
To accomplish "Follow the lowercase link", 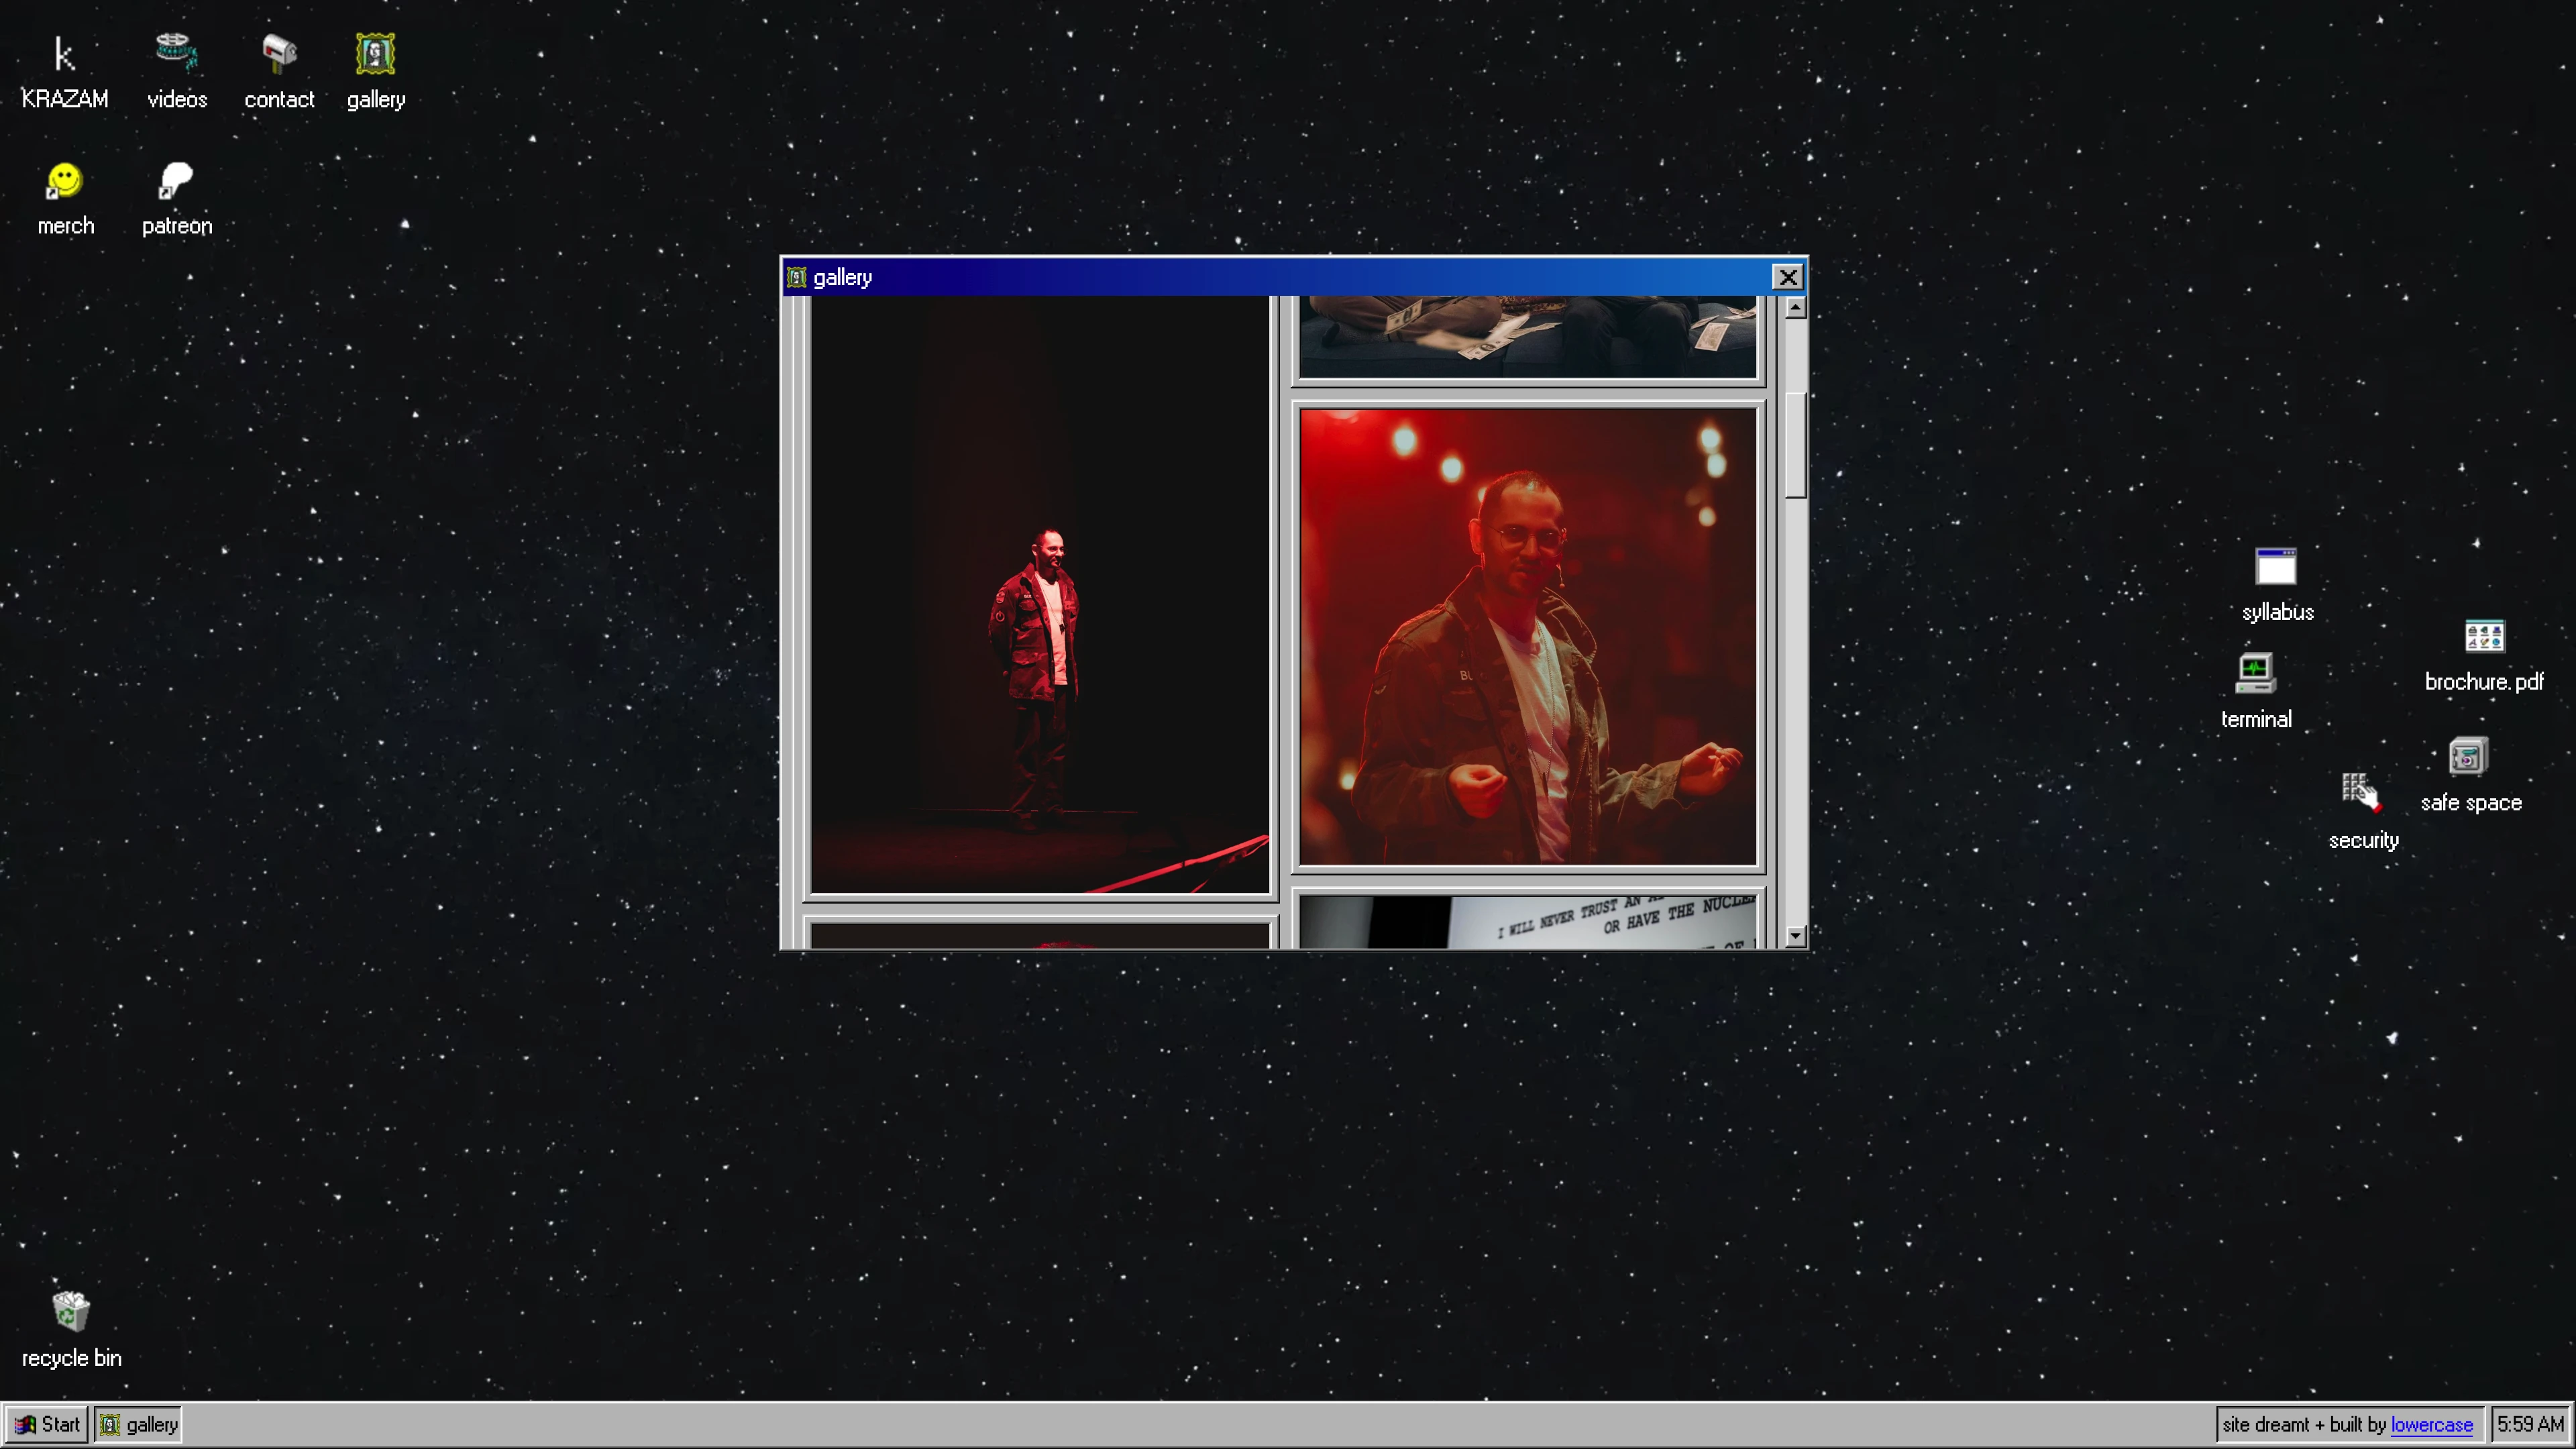I will (x=2431, y=1424).
